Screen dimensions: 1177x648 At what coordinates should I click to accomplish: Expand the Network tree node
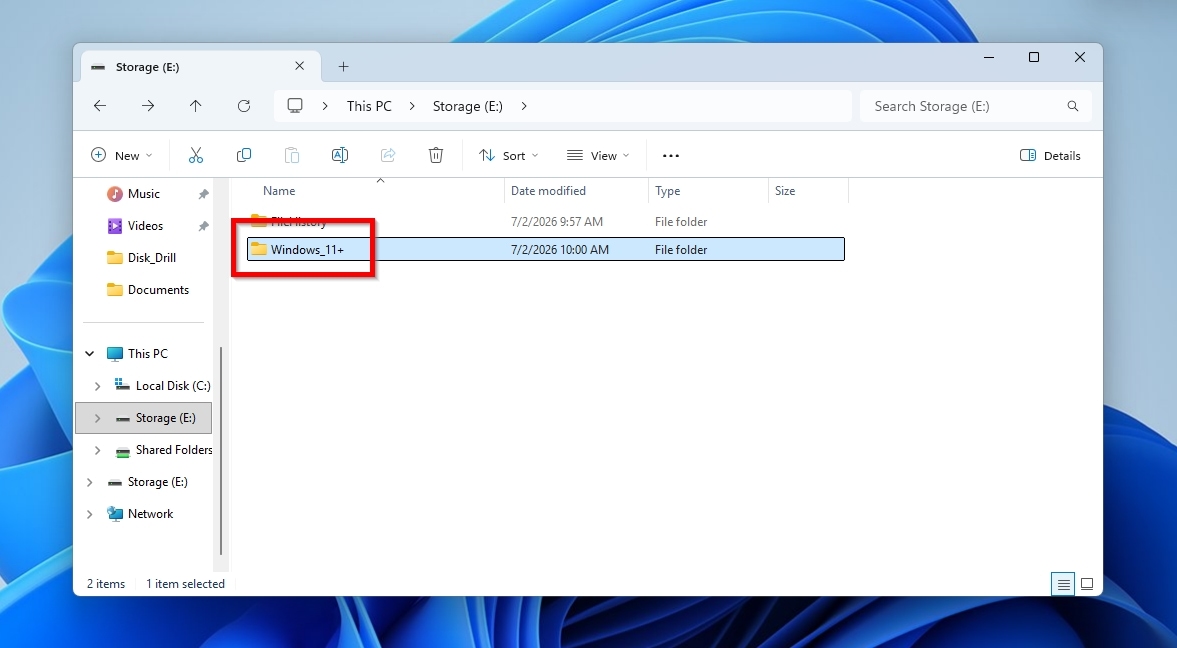[89, 514]
